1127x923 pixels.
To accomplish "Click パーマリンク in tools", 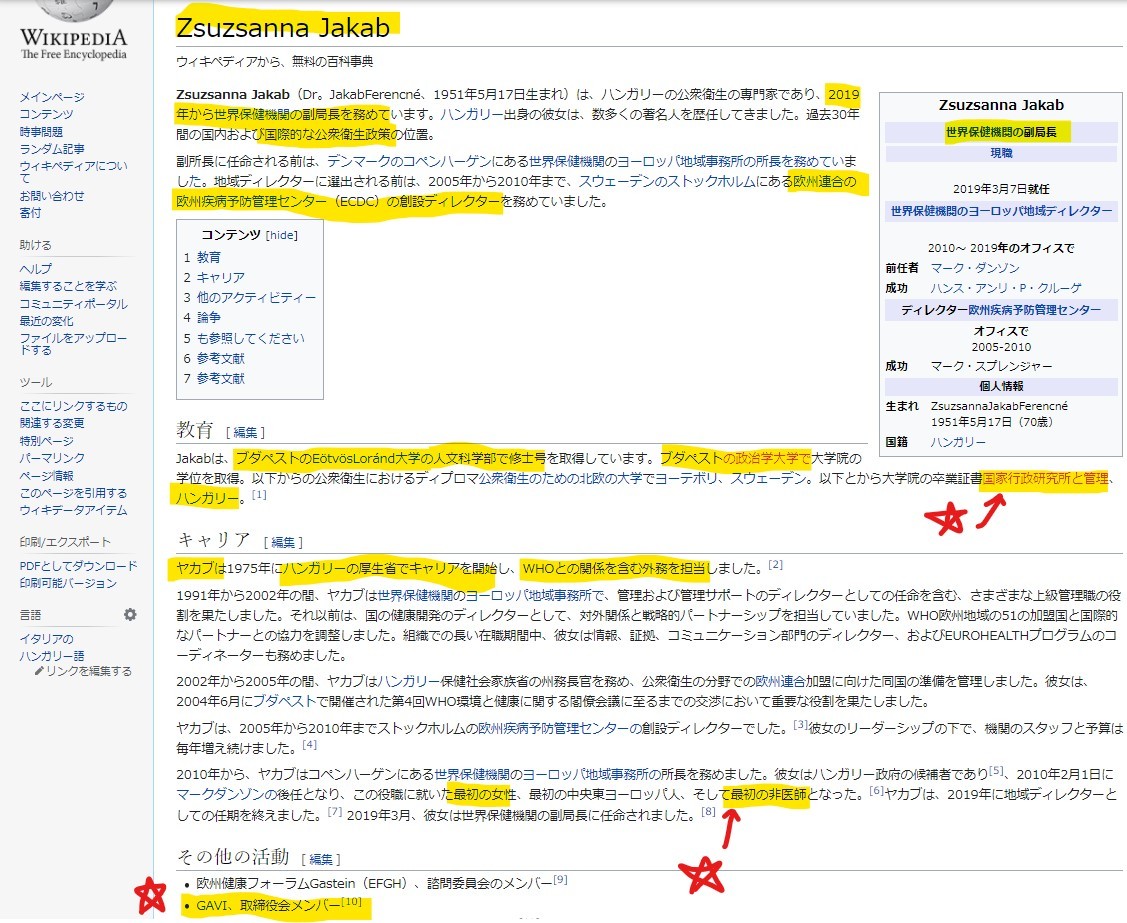I will [x=52, y=458].
